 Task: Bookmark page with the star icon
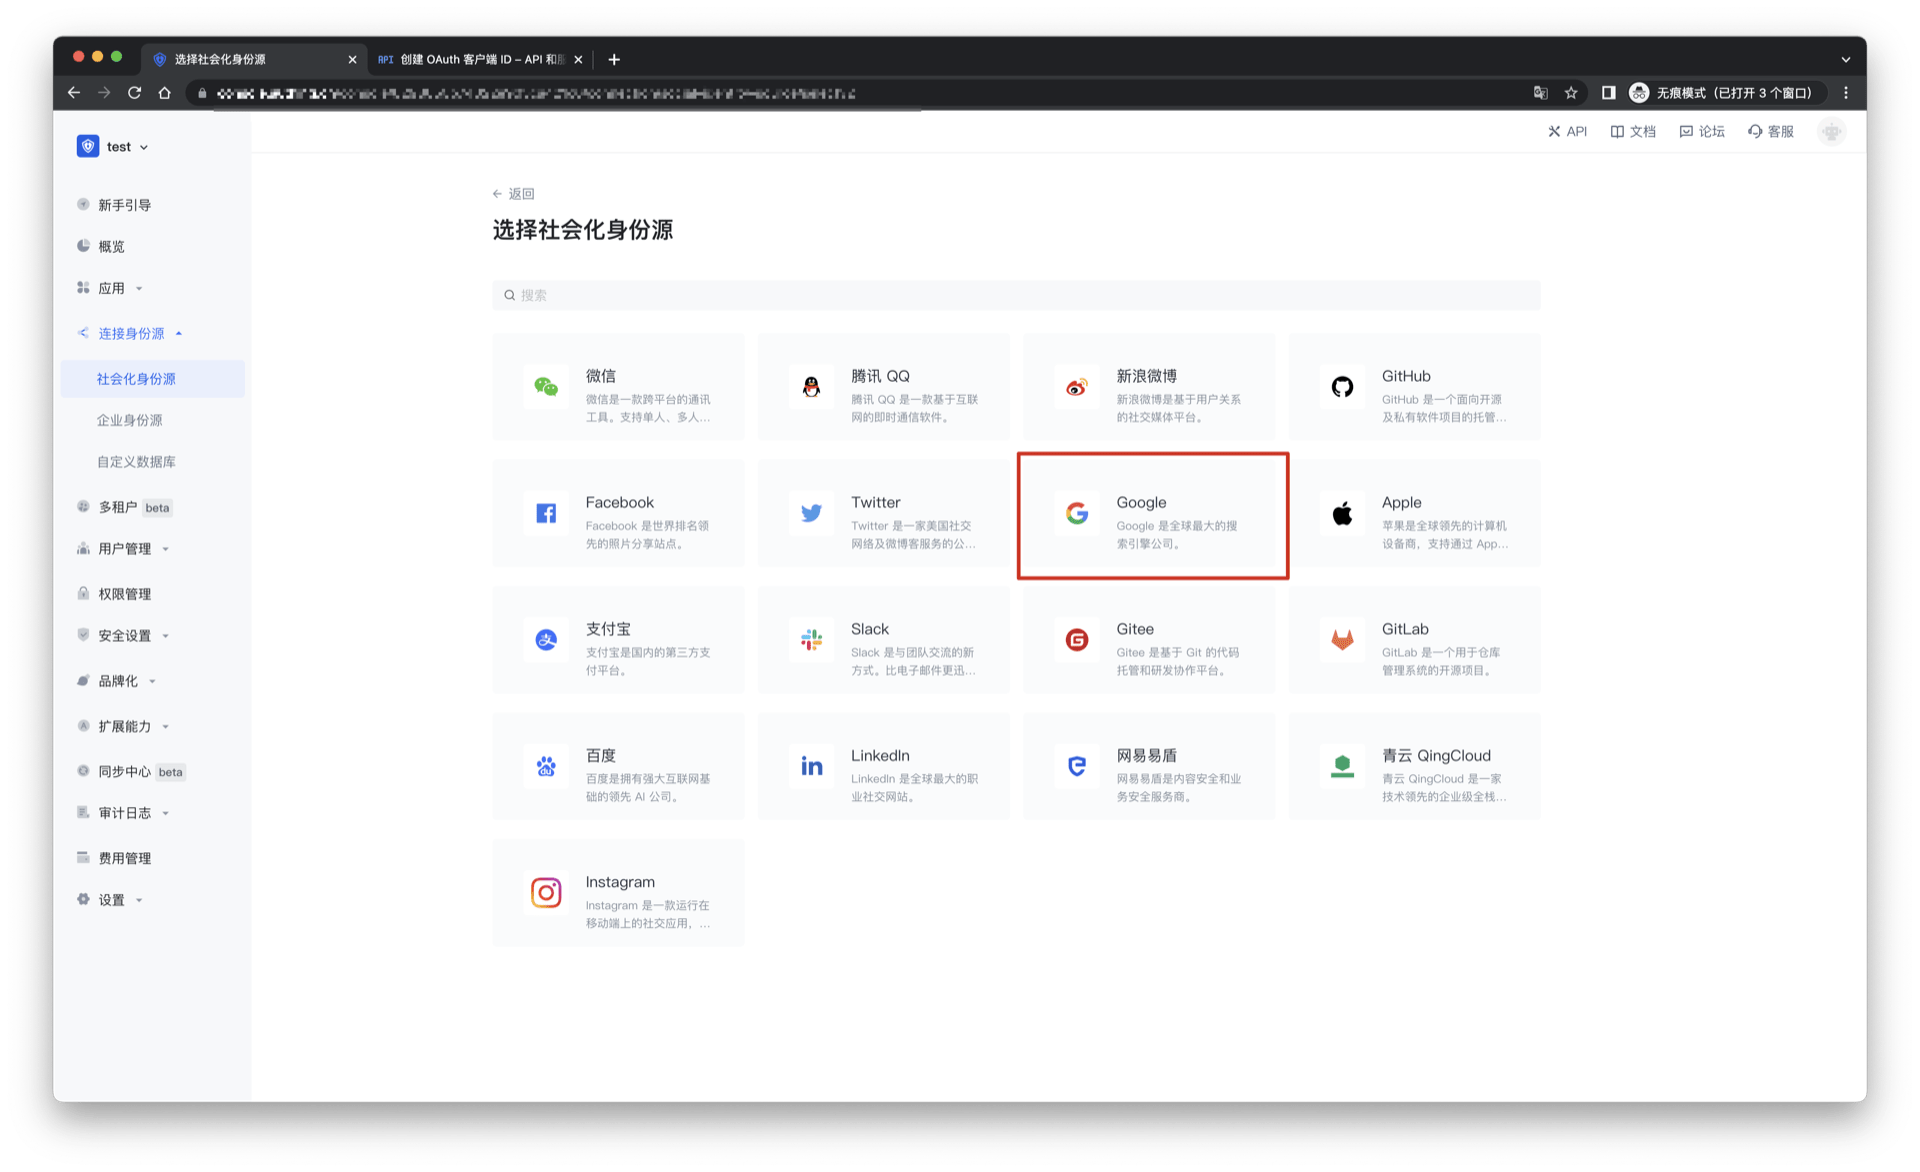coord(1571,93)
